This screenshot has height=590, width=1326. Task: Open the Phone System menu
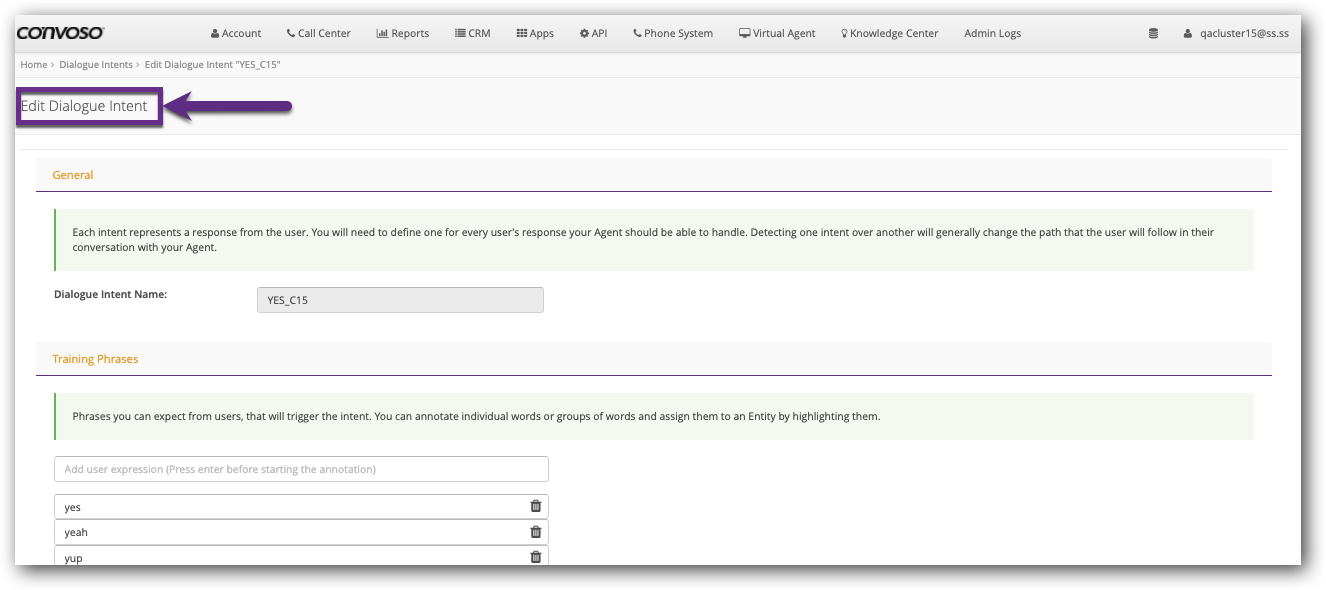coord(673,33)
